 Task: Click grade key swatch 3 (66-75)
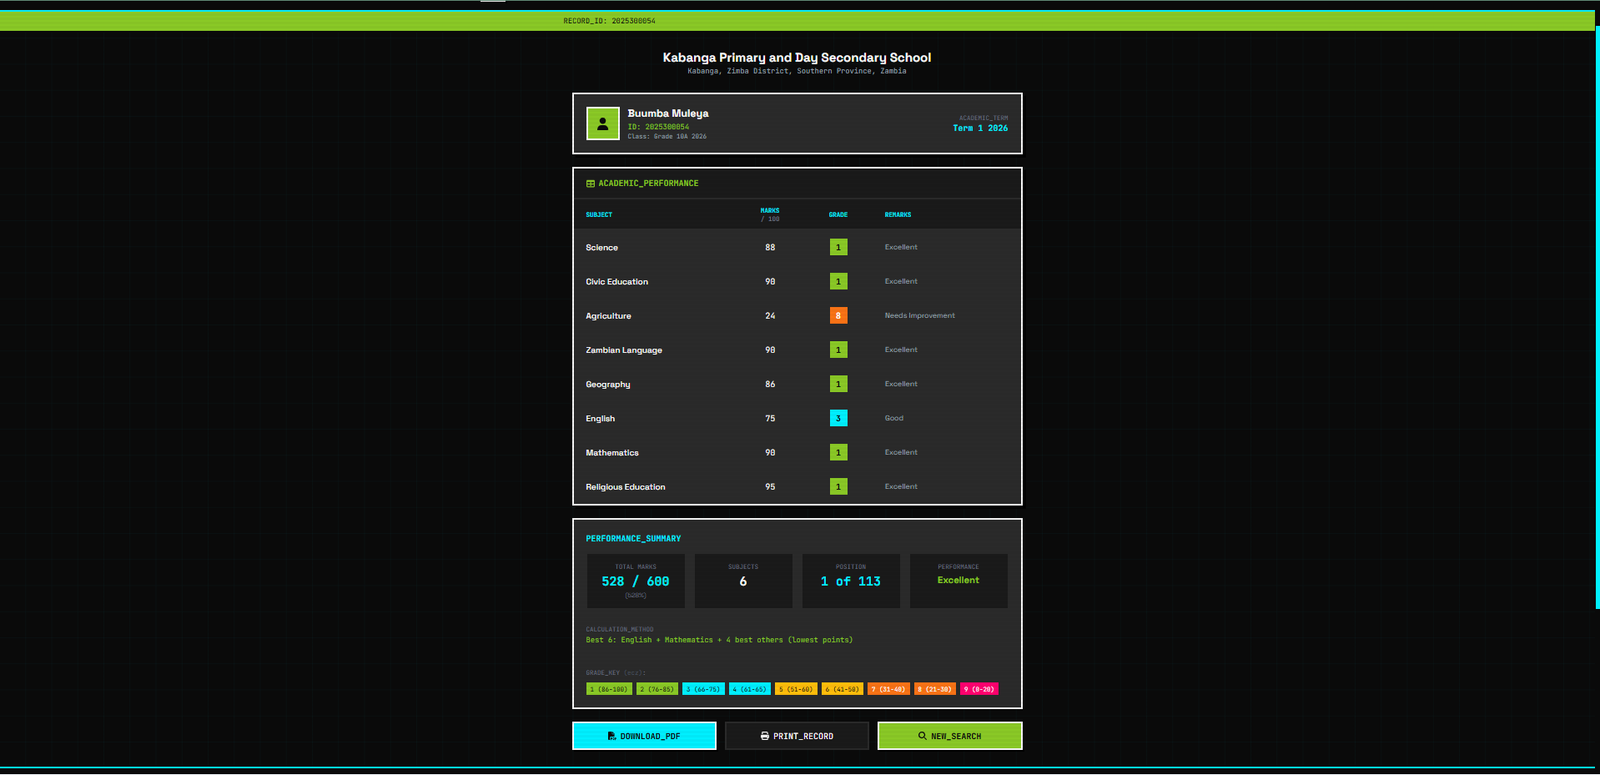point(703,689)
